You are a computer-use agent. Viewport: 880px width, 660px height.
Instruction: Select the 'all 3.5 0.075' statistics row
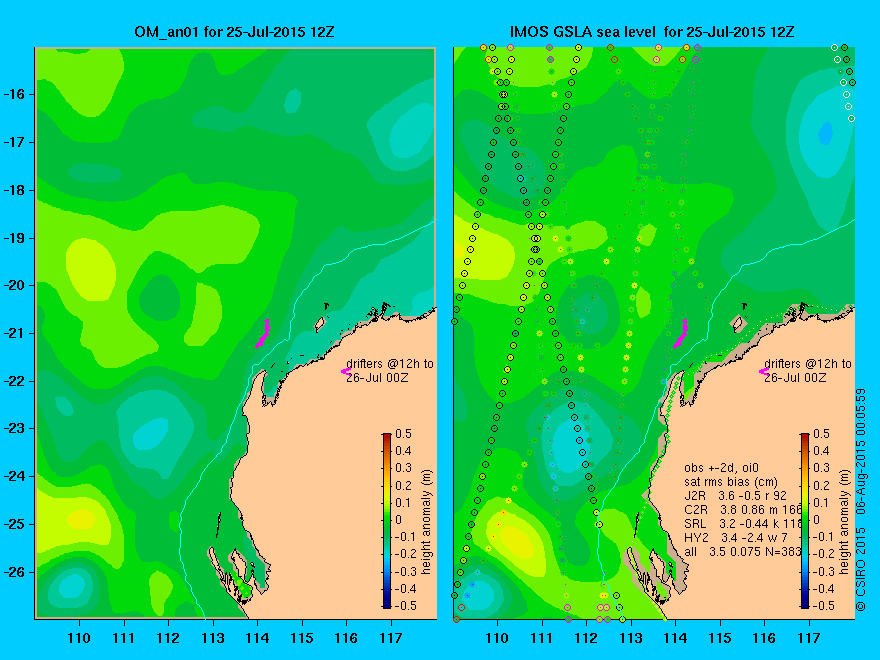[x=742, y=552]
